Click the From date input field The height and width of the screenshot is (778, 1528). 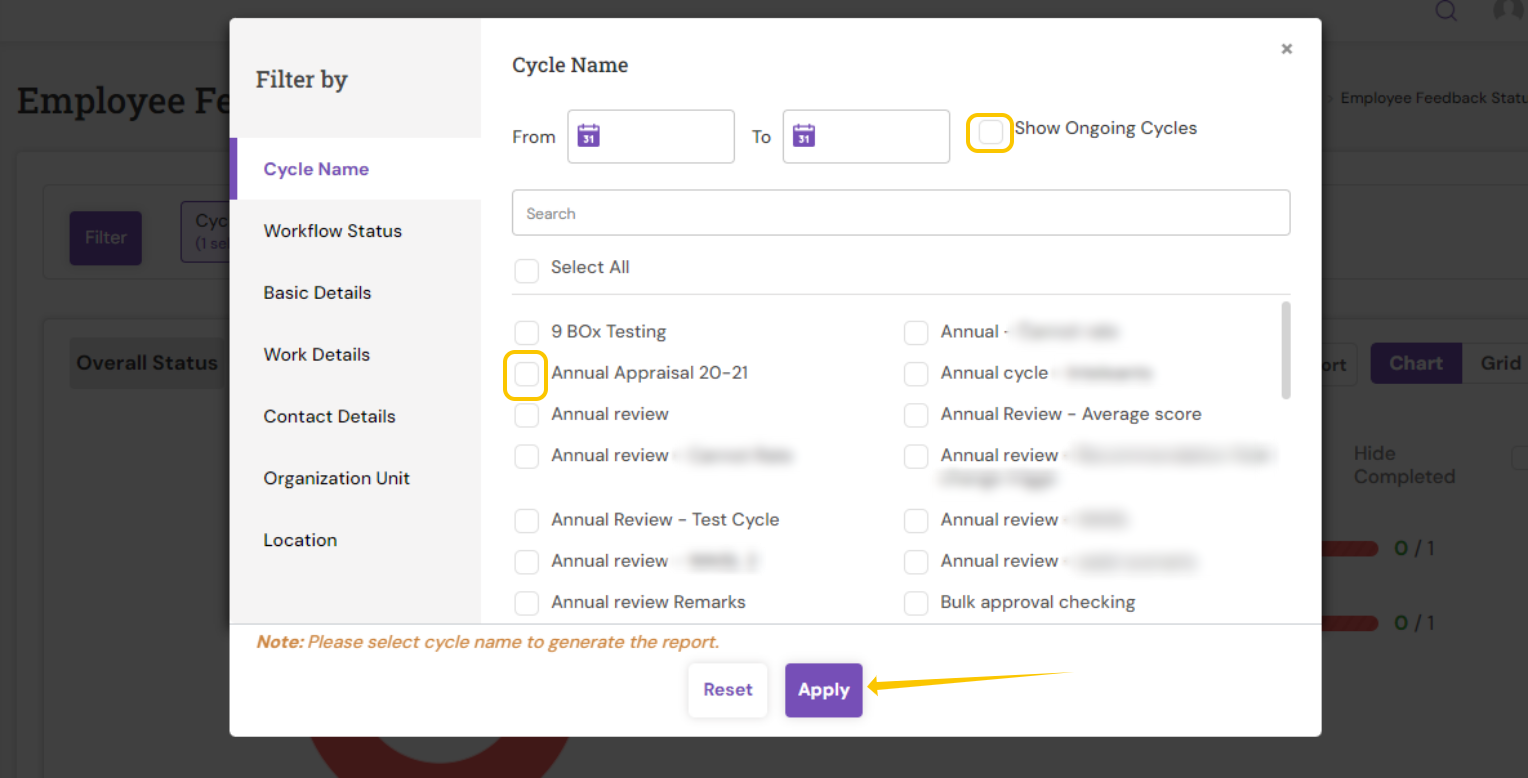point(651,136)
